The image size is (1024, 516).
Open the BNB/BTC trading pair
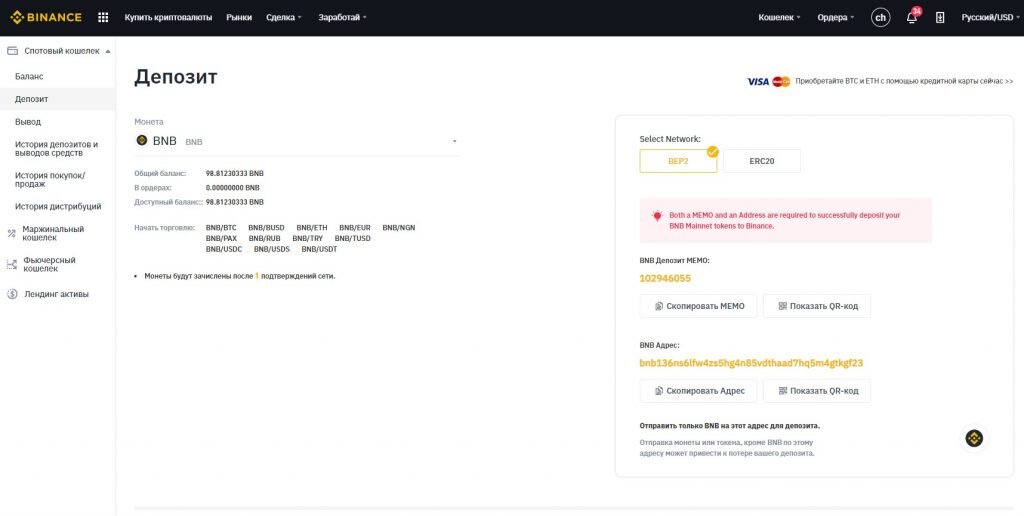(x=221, y=228)
